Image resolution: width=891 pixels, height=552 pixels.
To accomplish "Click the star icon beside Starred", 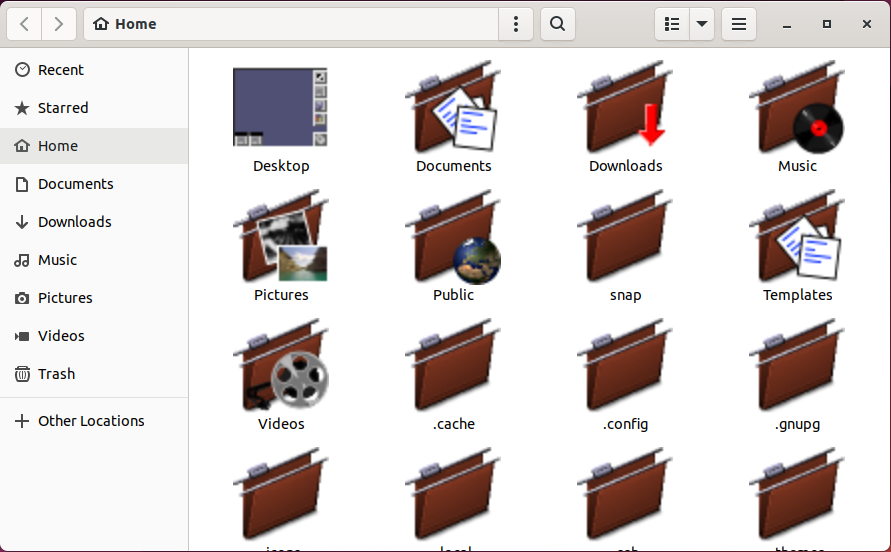I will (22, 108).
